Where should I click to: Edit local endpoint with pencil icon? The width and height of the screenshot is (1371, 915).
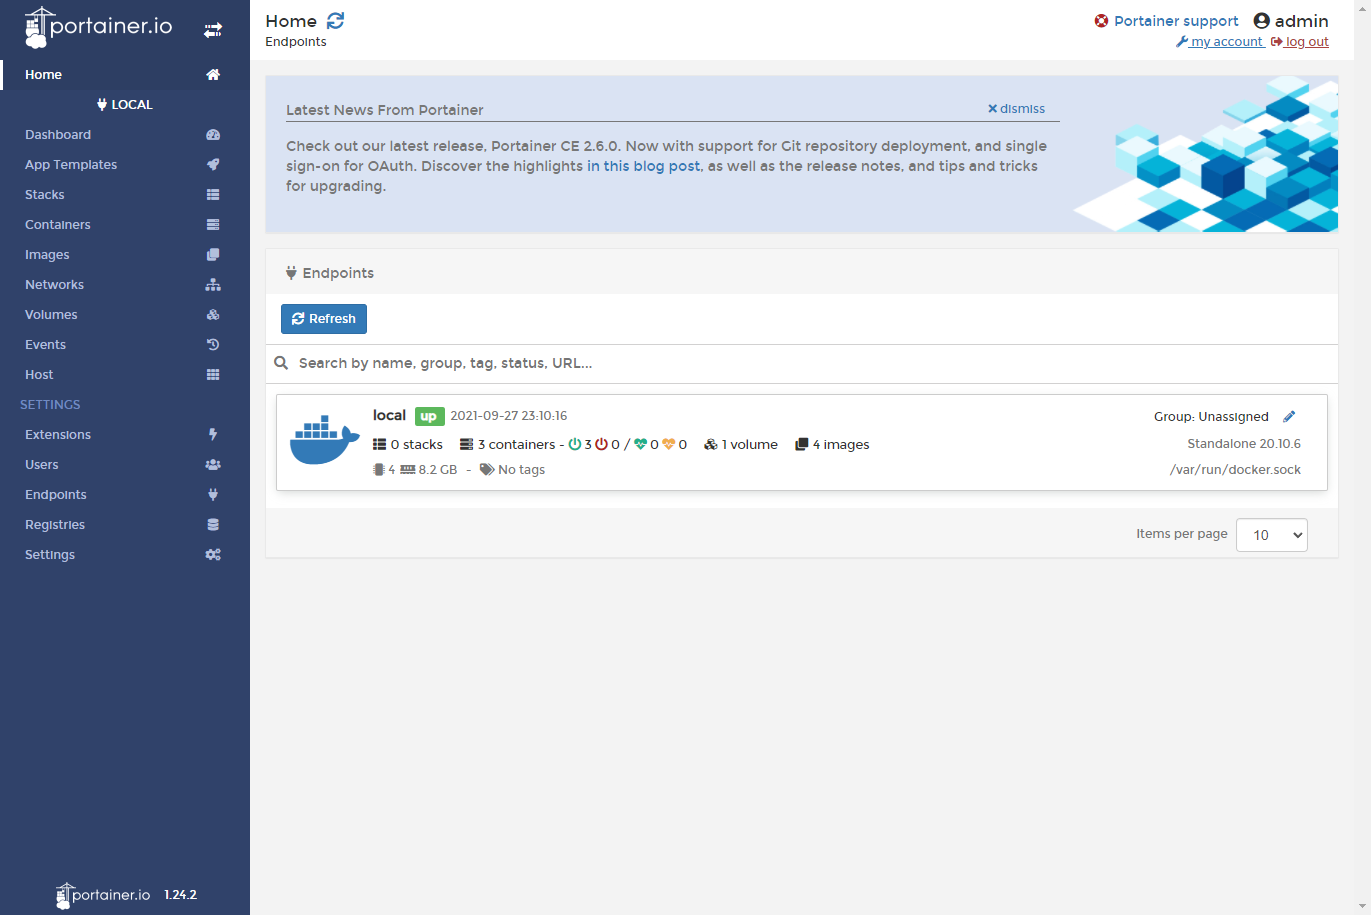(1289, 417)
